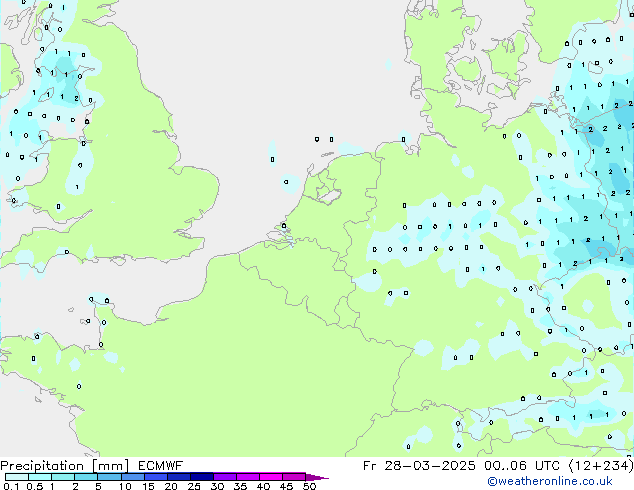Viewport: 634px width, 490px height.
Task: Click the '00..06 UTC' time range text
Action: coord(522,466)
